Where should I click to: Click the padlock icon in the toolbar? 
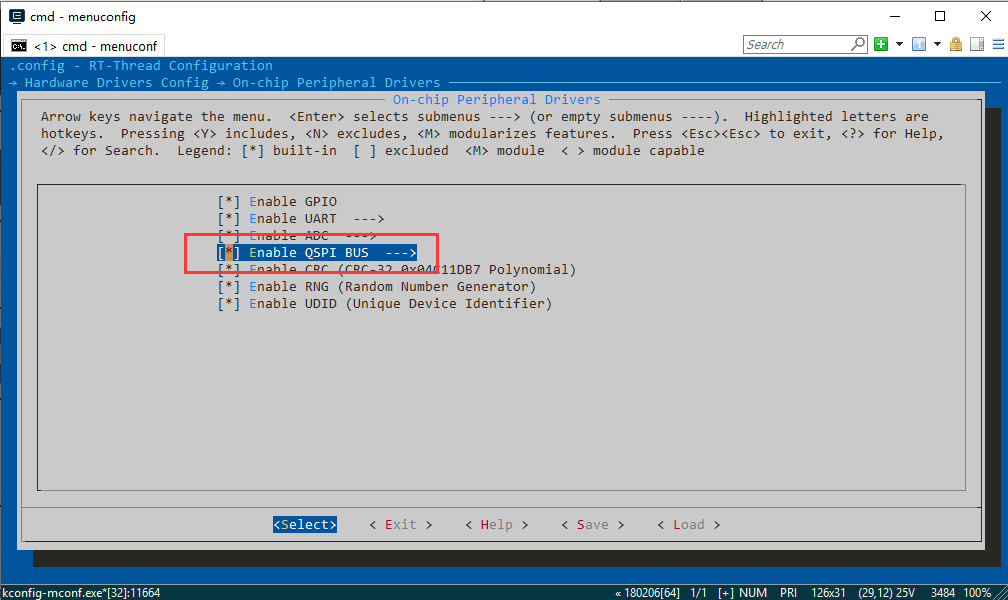point(956,44)
